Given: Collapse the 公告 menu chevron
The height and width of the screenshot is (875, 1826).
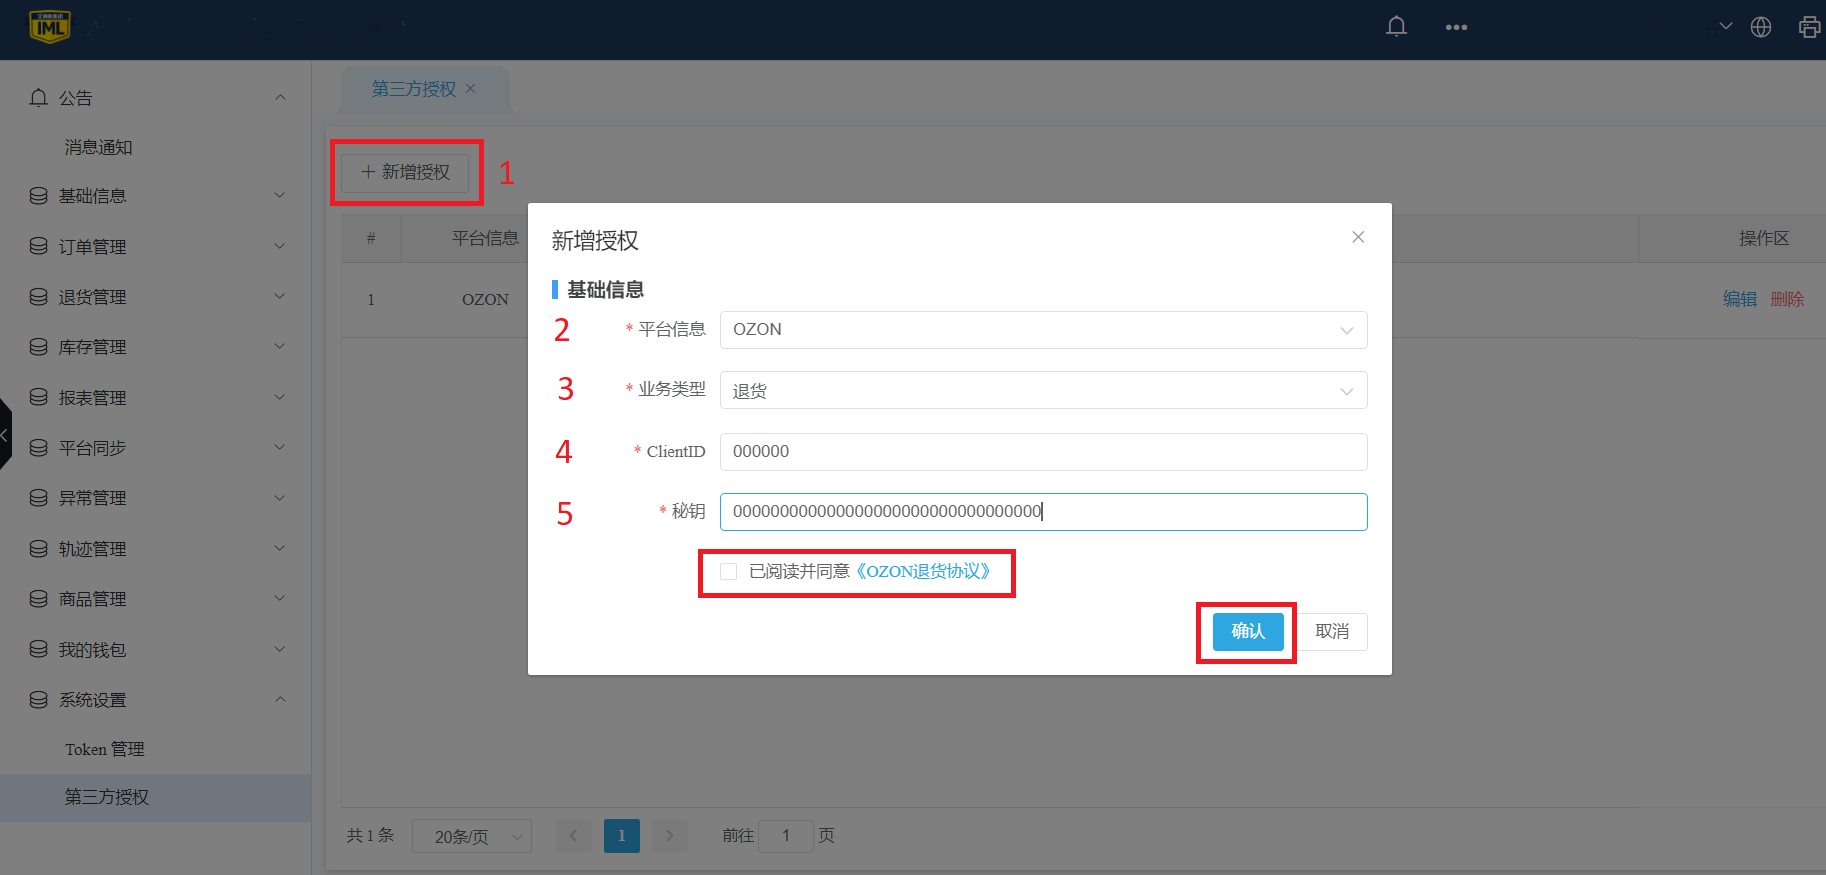Looking at the screenshot, I should click(280, 97).
